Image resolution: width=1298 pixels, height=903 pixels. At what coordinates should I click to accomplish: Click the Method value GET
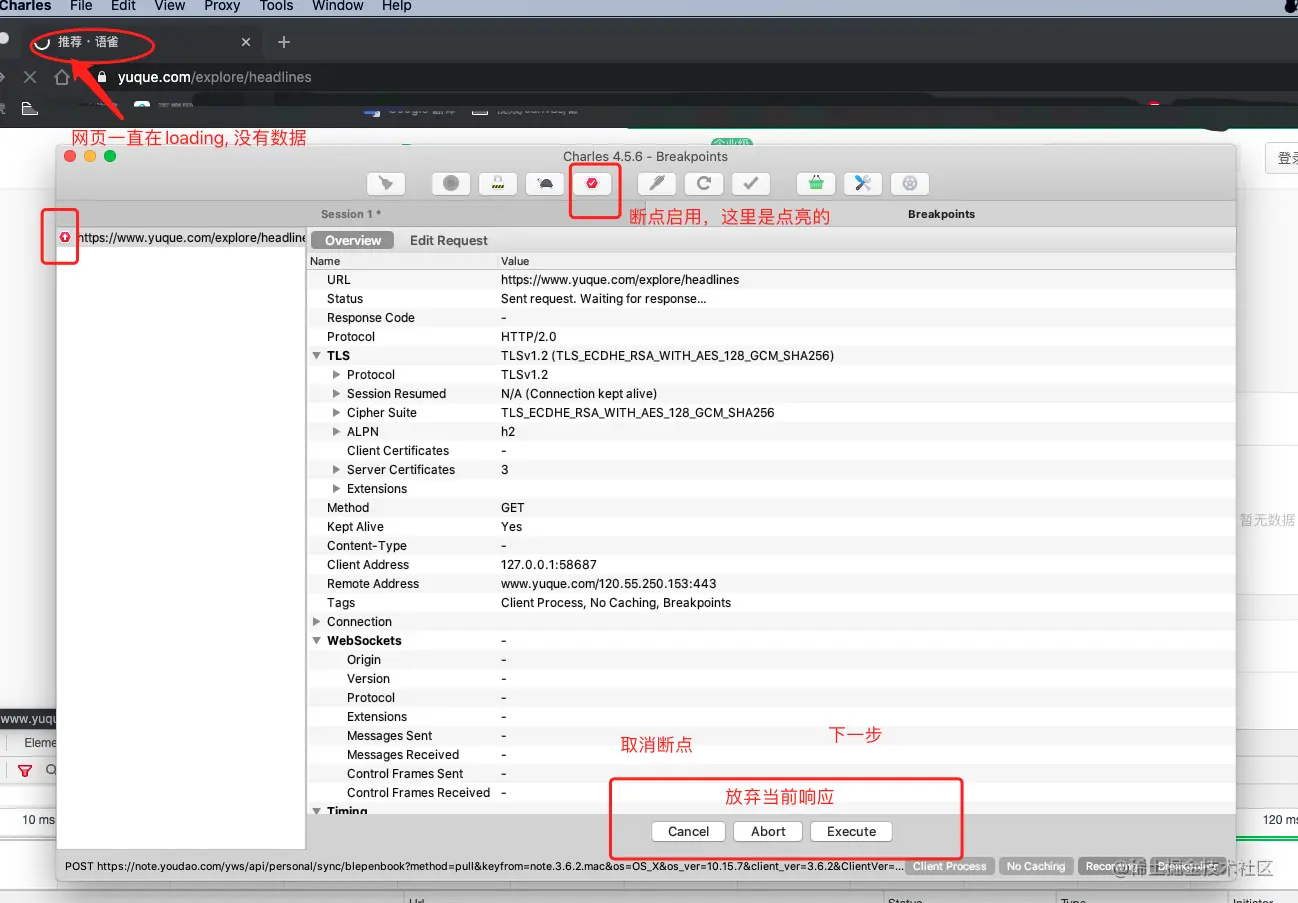(x=512, y=508)
